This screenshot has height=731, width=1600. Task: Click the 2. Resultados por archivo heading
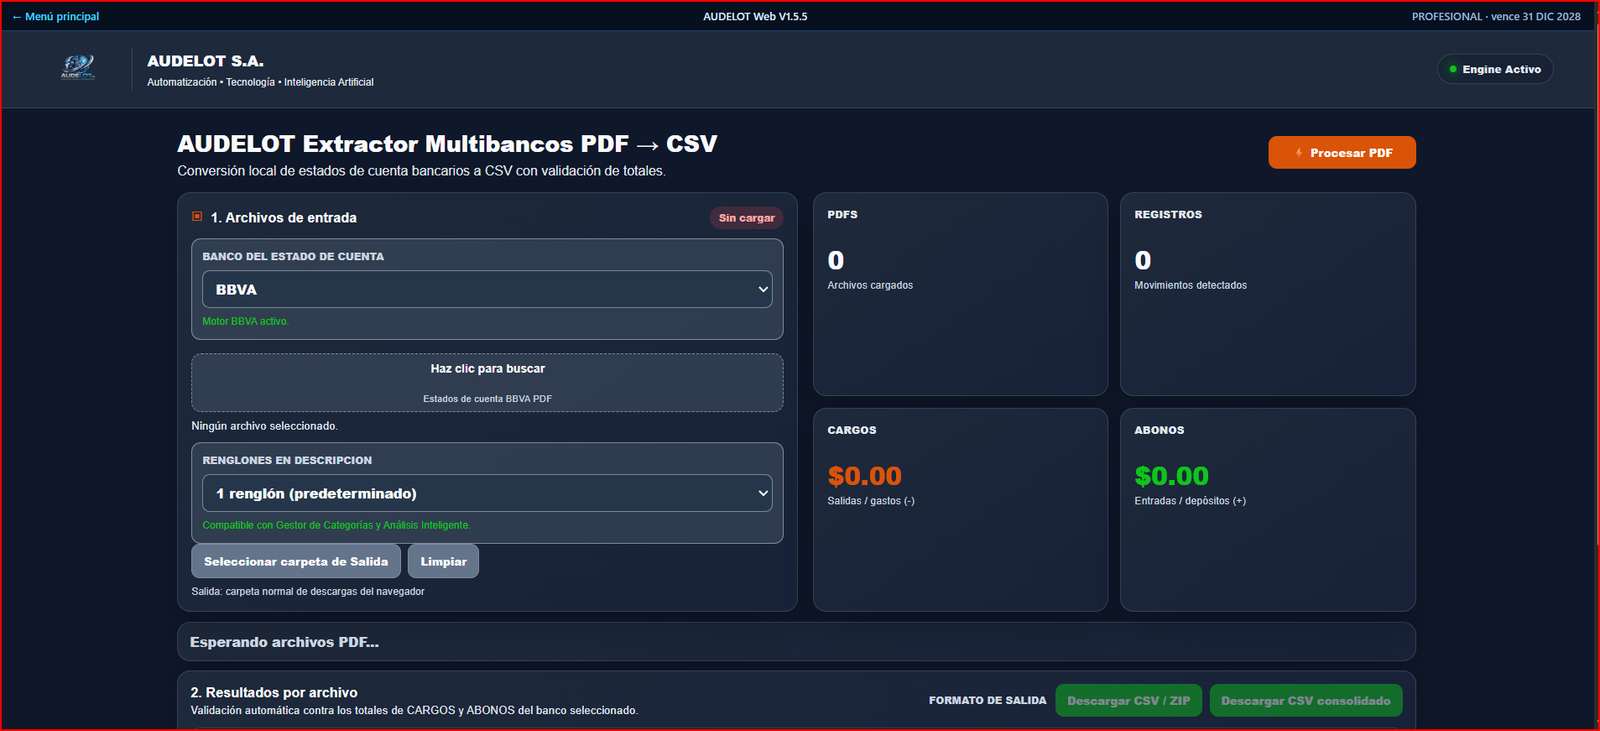click(x=274, y=692)
